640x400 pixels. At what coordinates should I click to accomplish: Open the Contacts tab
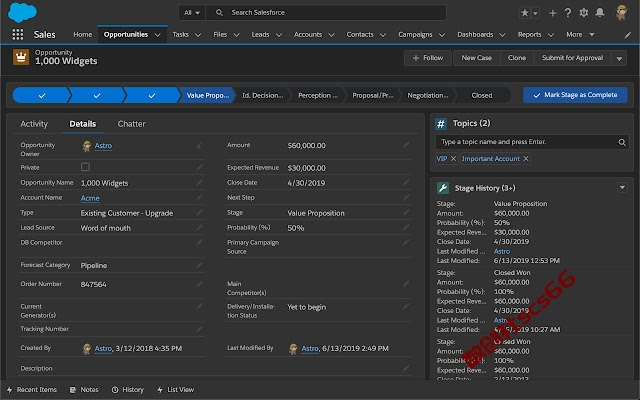point(360,35)
